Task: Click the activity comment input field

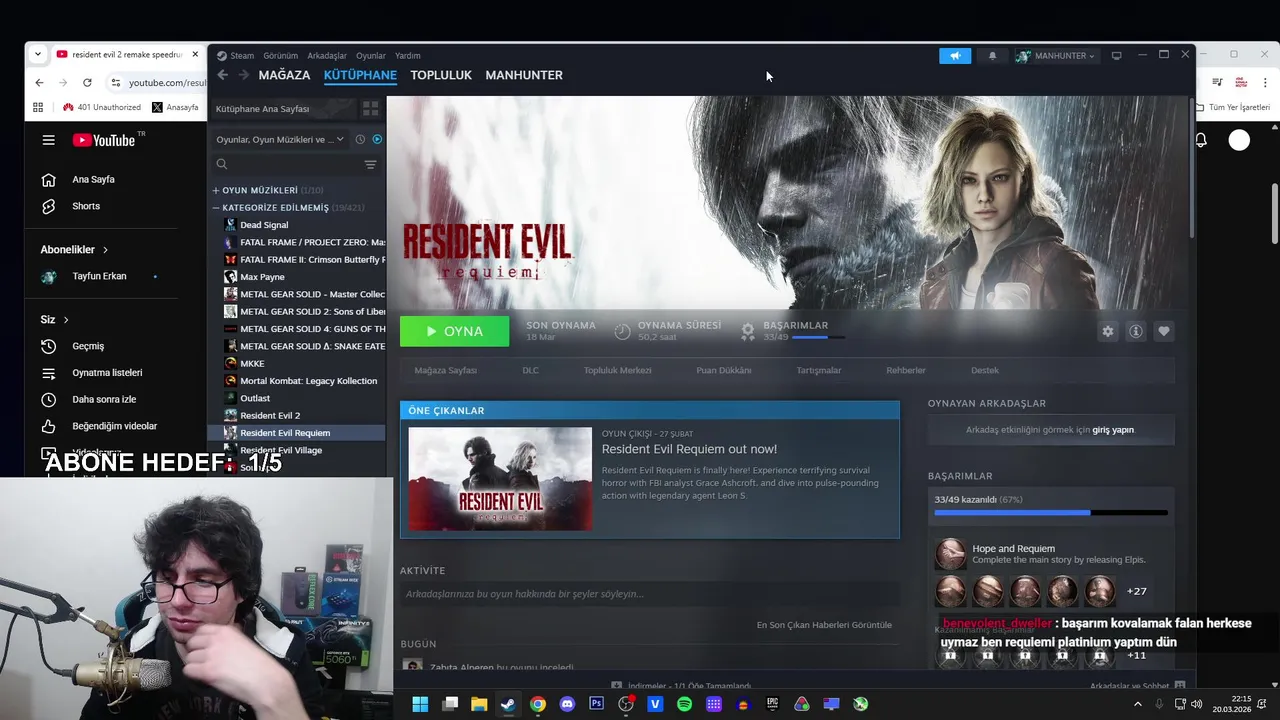Action: 650,594
